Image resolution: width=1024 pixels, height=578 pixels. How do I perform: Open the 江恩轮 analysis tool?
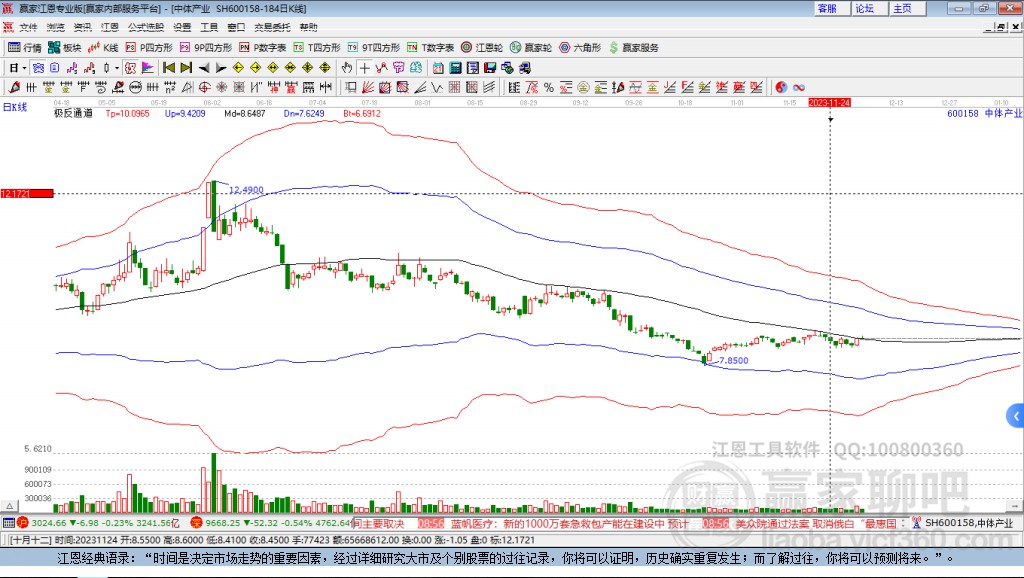(480, 46)
